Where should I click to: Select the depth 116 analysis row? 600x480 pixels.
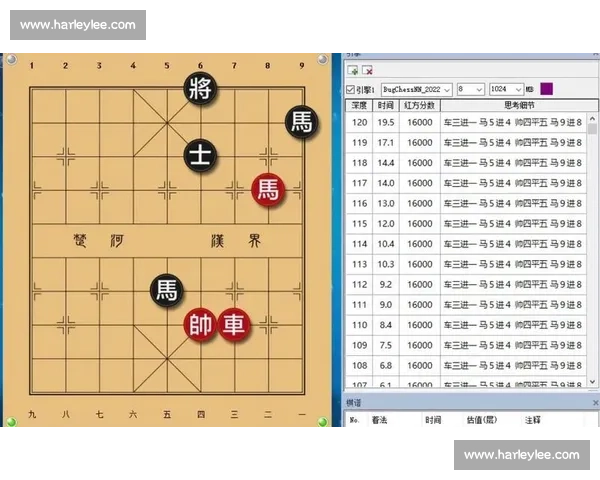[x=466, y=204]
